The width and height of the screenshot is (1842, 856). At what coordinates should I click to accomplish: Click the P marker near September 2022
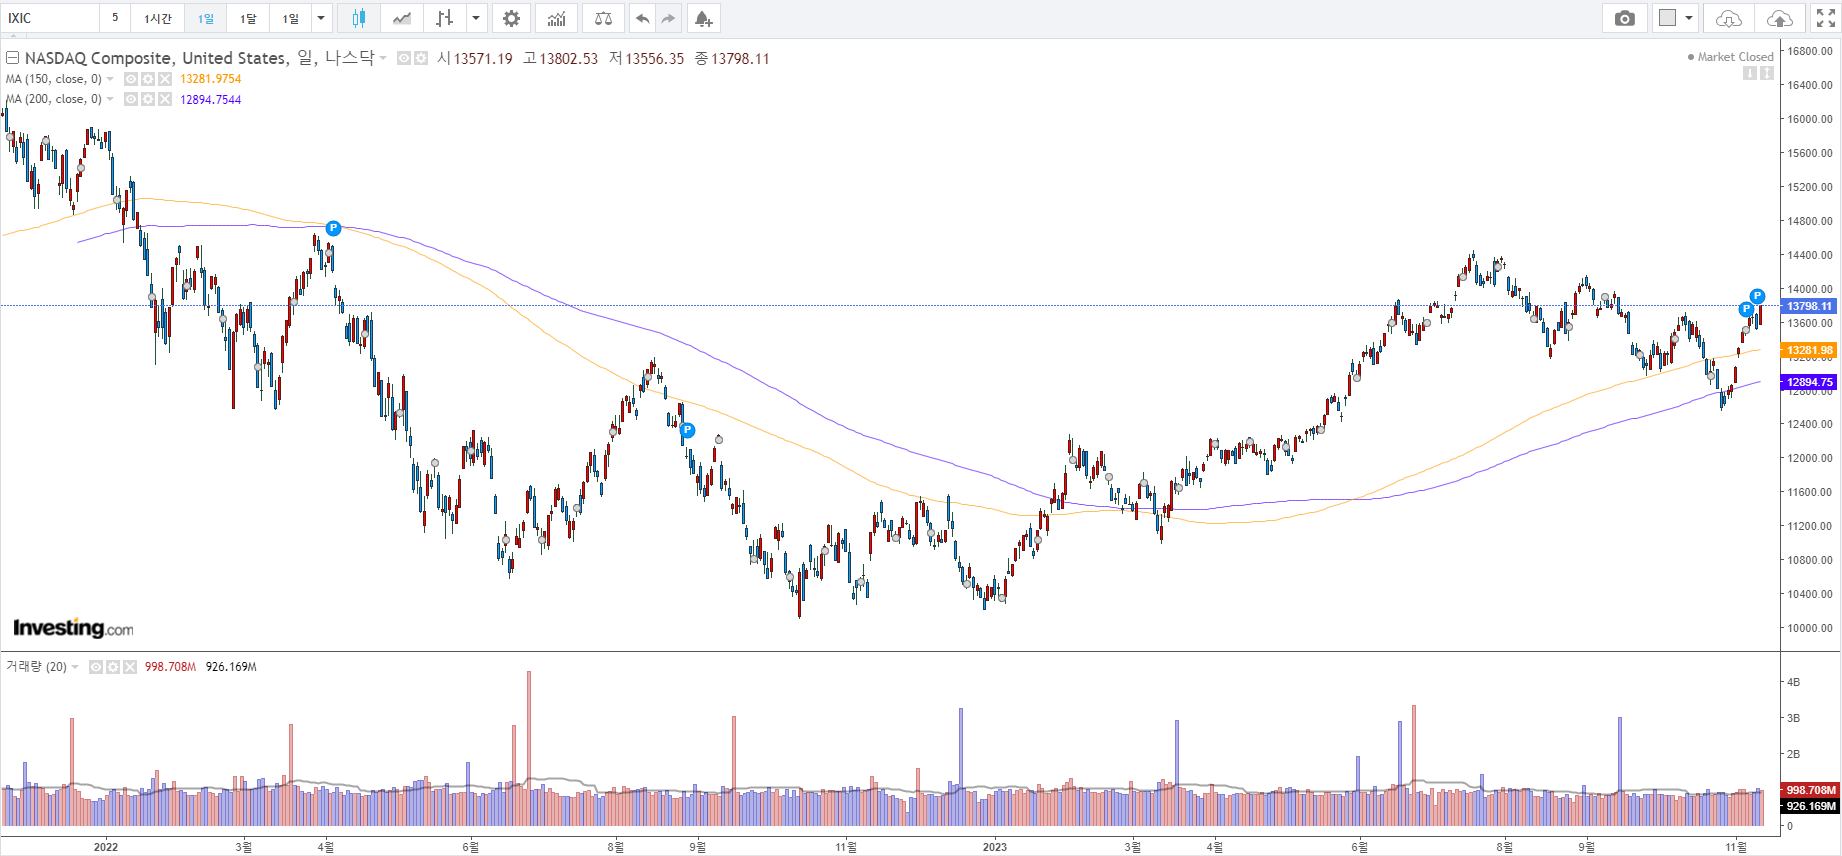pos(687,430)
